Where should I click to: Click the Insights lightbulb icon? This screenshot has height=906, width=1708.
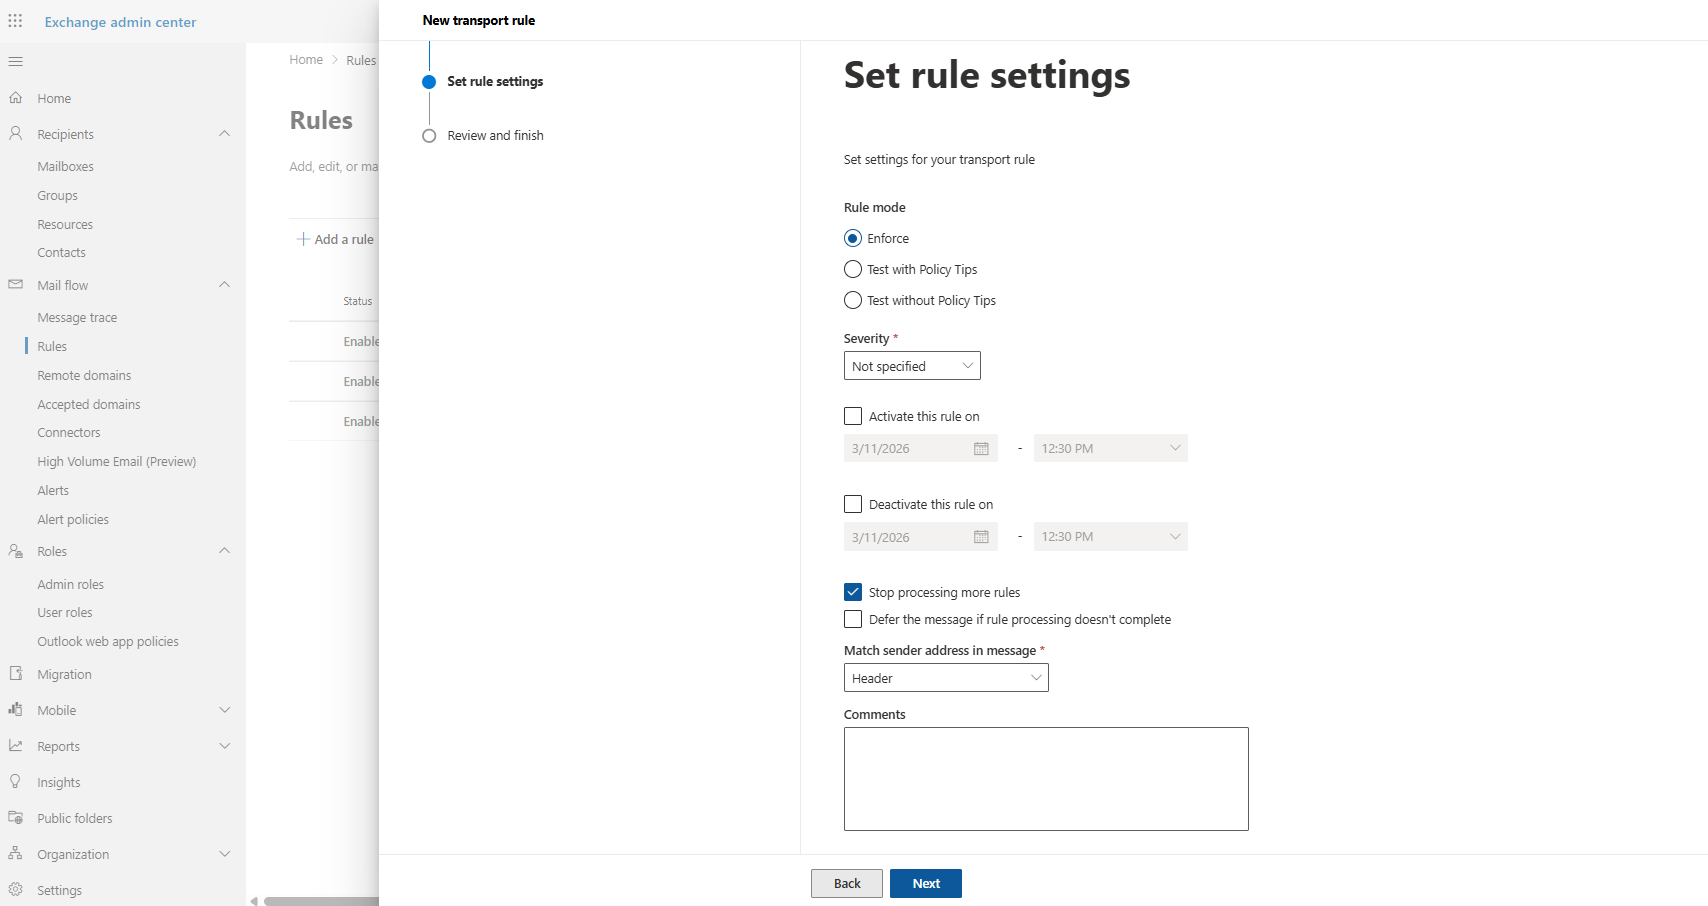tap(15, 782)
